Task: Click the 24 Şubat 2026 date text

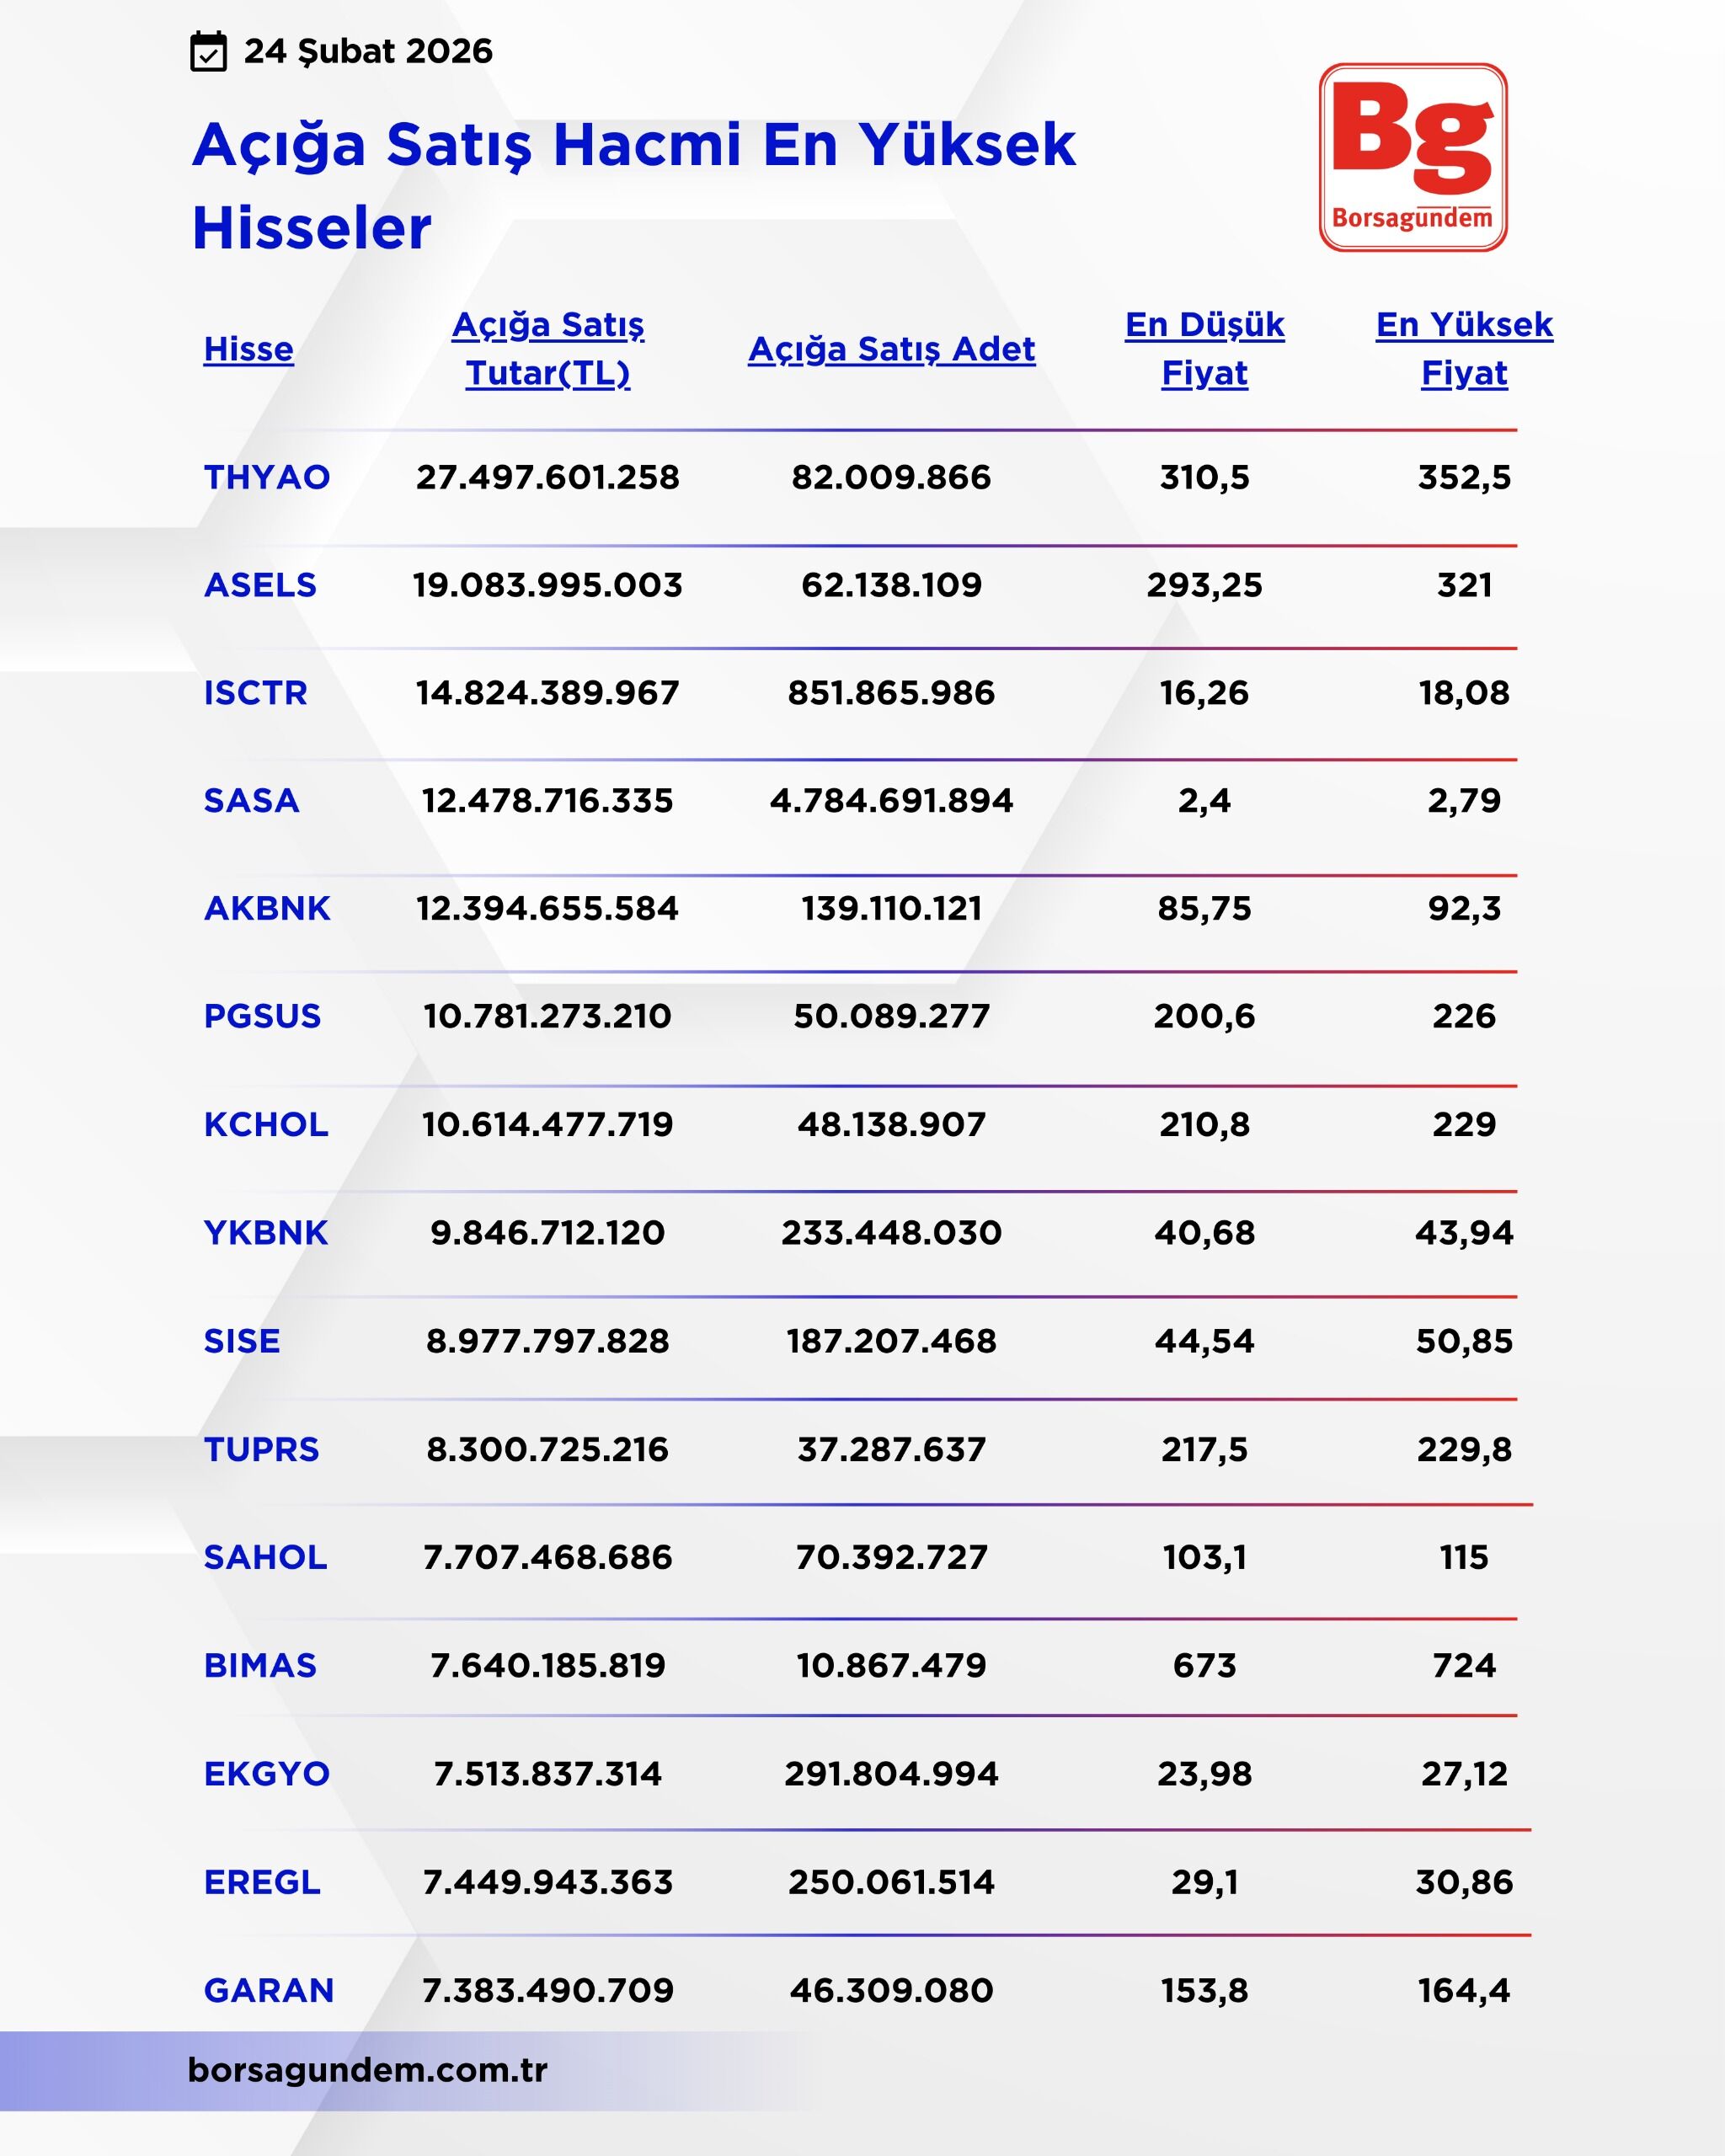Action: click(368, 51)
